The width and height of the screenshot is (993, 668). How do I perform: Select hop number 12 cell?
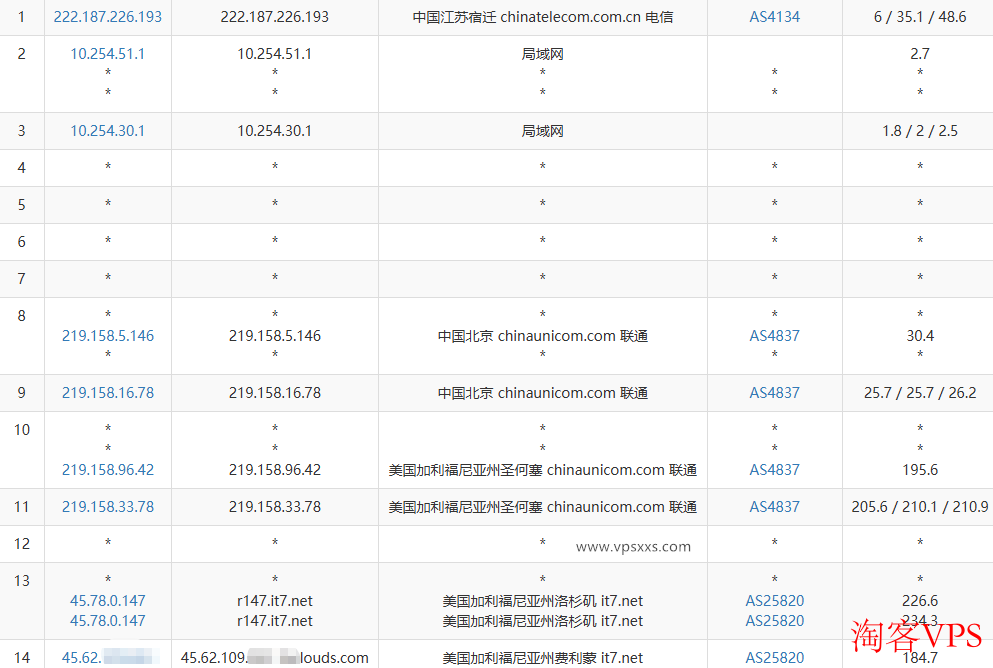pos(22,544)
